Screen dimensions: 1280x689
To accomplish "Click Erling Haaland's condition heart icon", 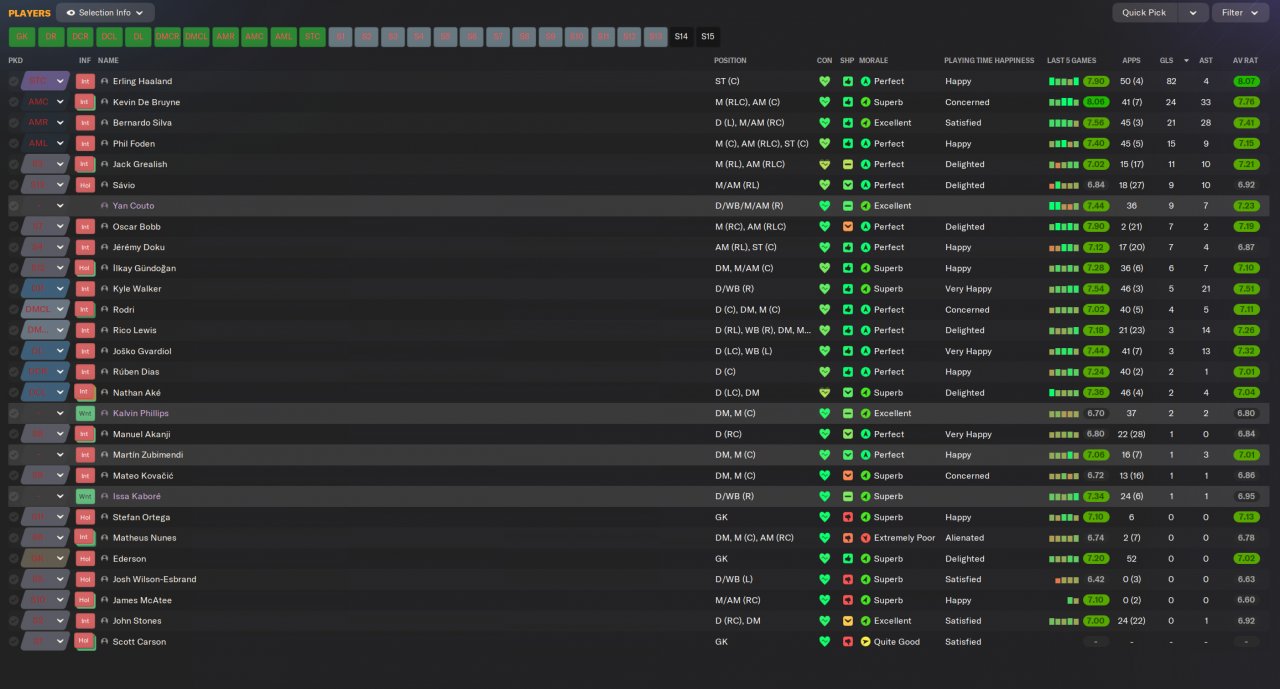I will 825,81.
